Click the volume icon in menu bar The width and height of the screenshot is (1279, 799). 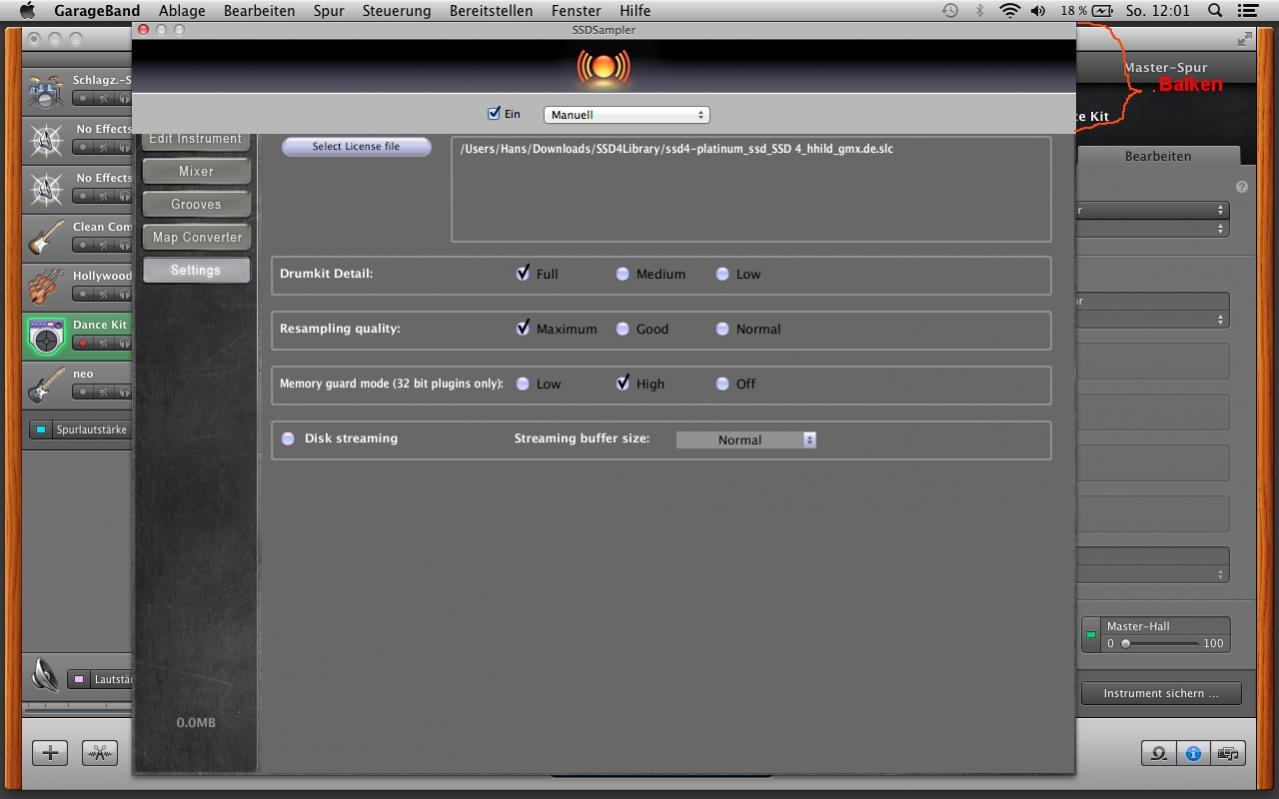point(1038,11)
